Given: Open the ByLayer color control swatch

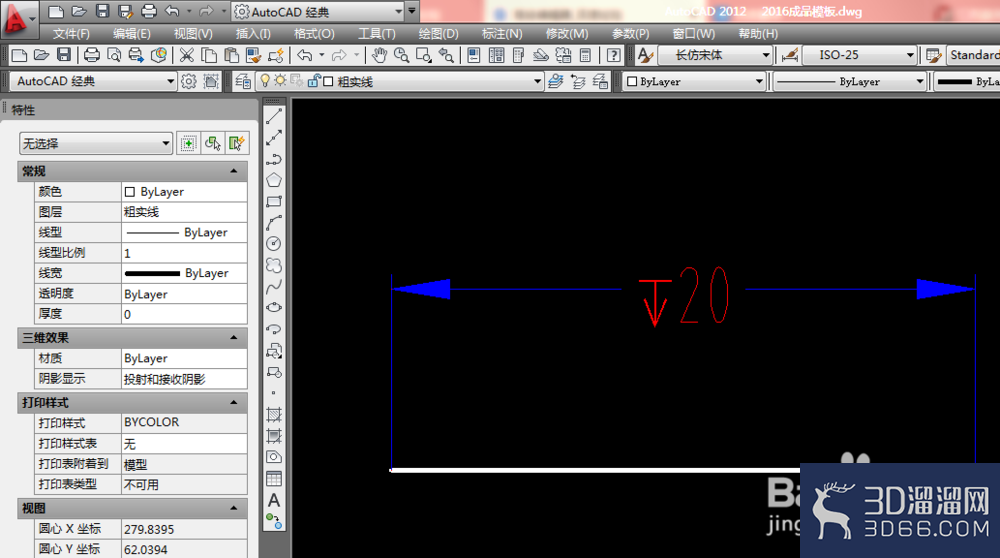Looking at the screenshot, I should pos(693,82).
